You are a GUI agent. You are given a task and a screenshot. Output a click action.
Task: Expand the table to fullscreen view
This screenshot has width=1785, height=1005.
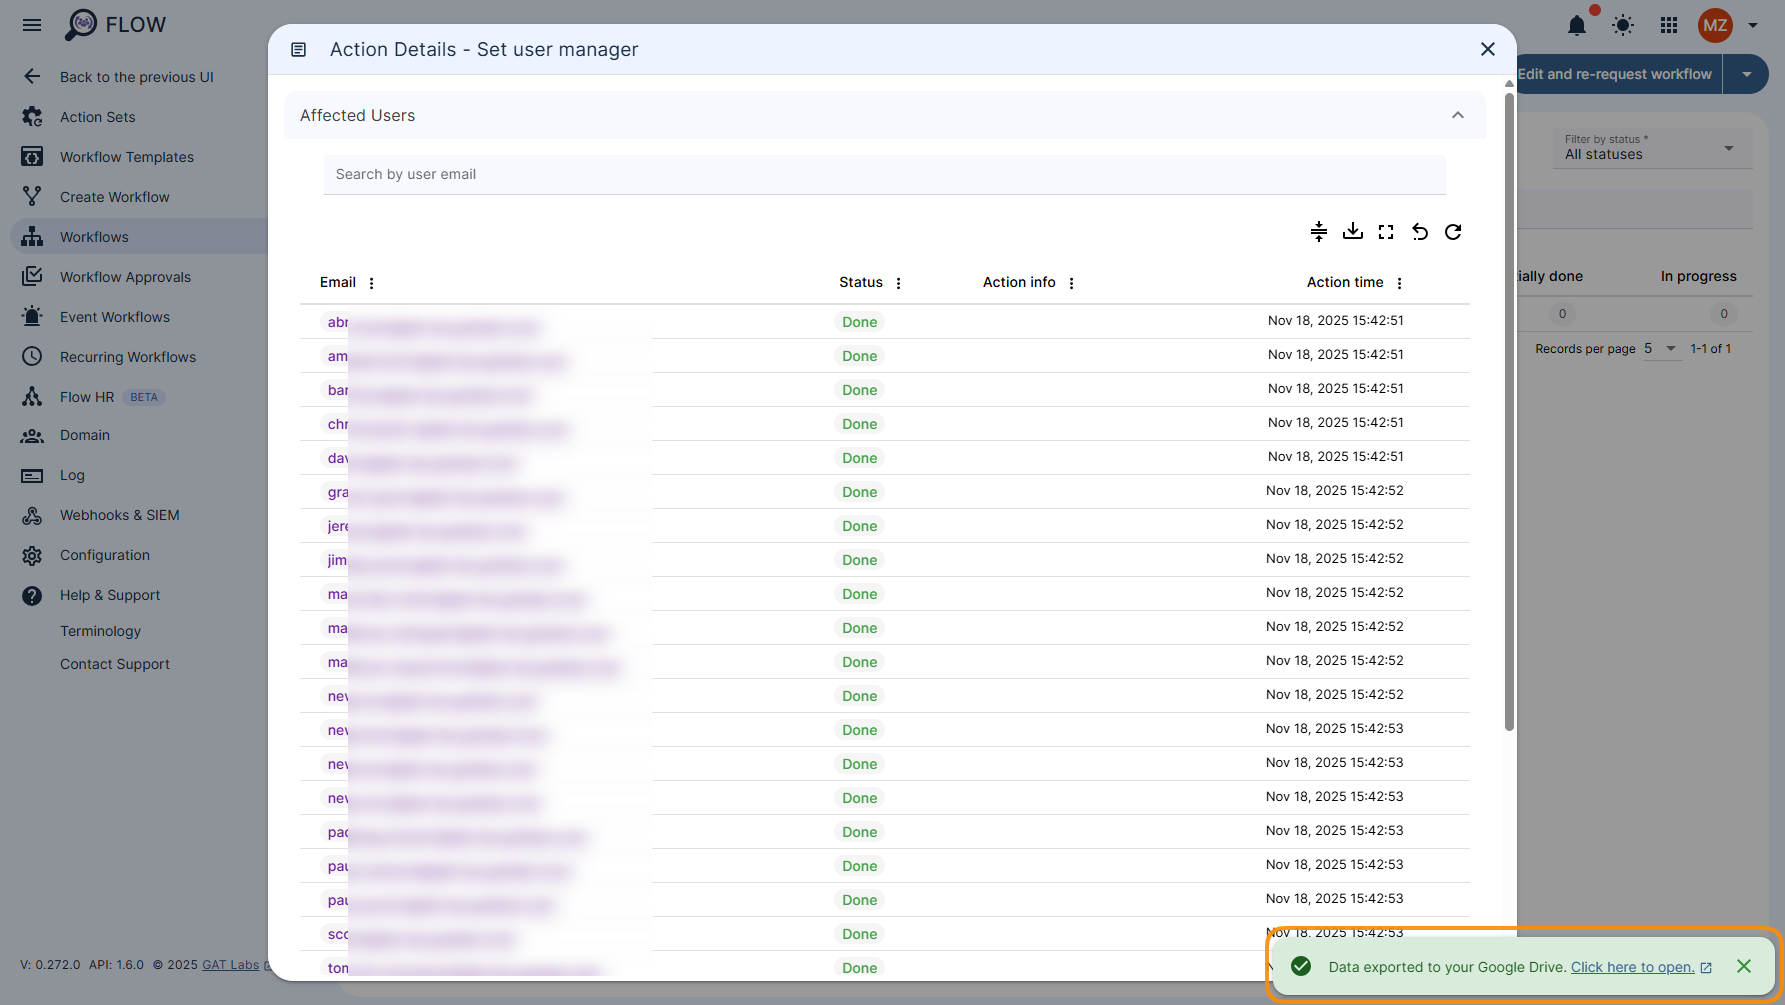point(1386,231)
